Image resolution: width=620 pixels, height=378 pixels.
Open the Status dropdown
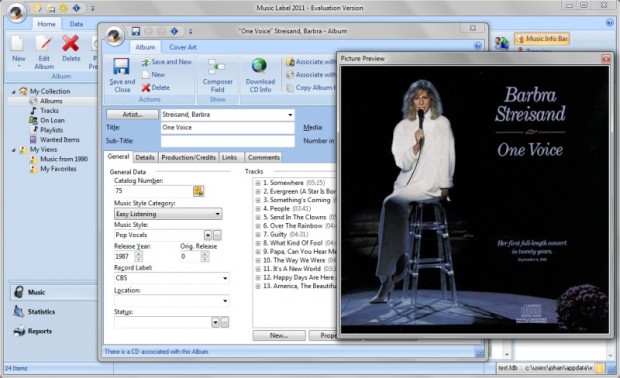tap(215, 323)
